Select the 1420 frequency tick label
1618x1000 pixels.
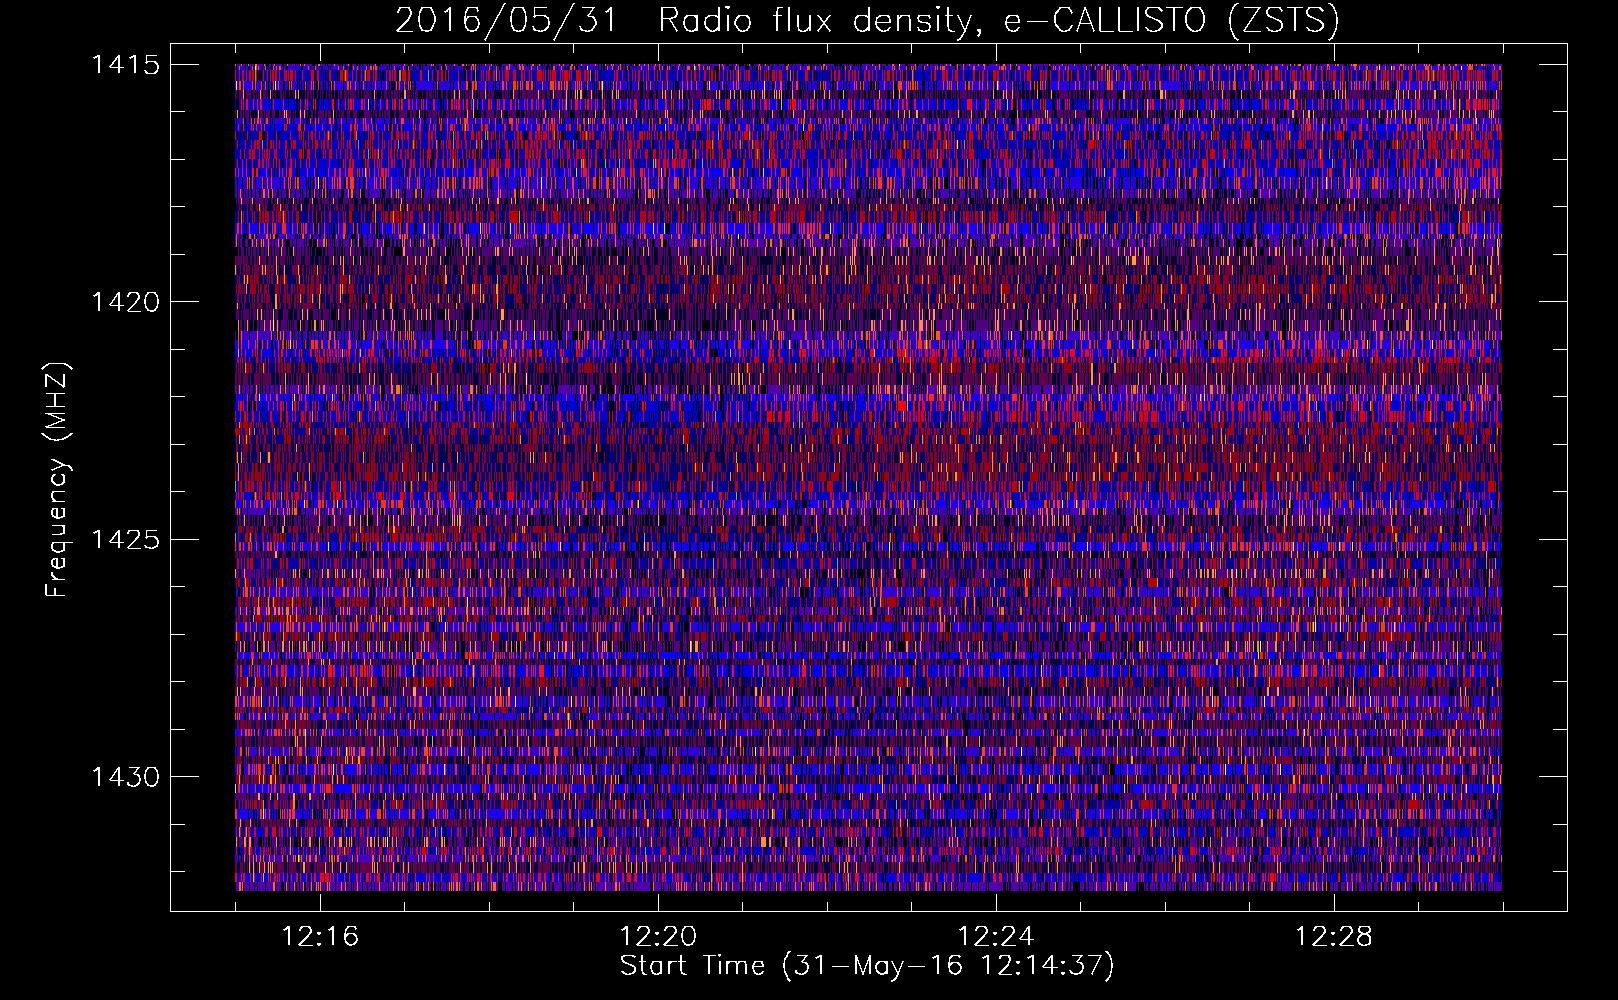coord(126,302)
